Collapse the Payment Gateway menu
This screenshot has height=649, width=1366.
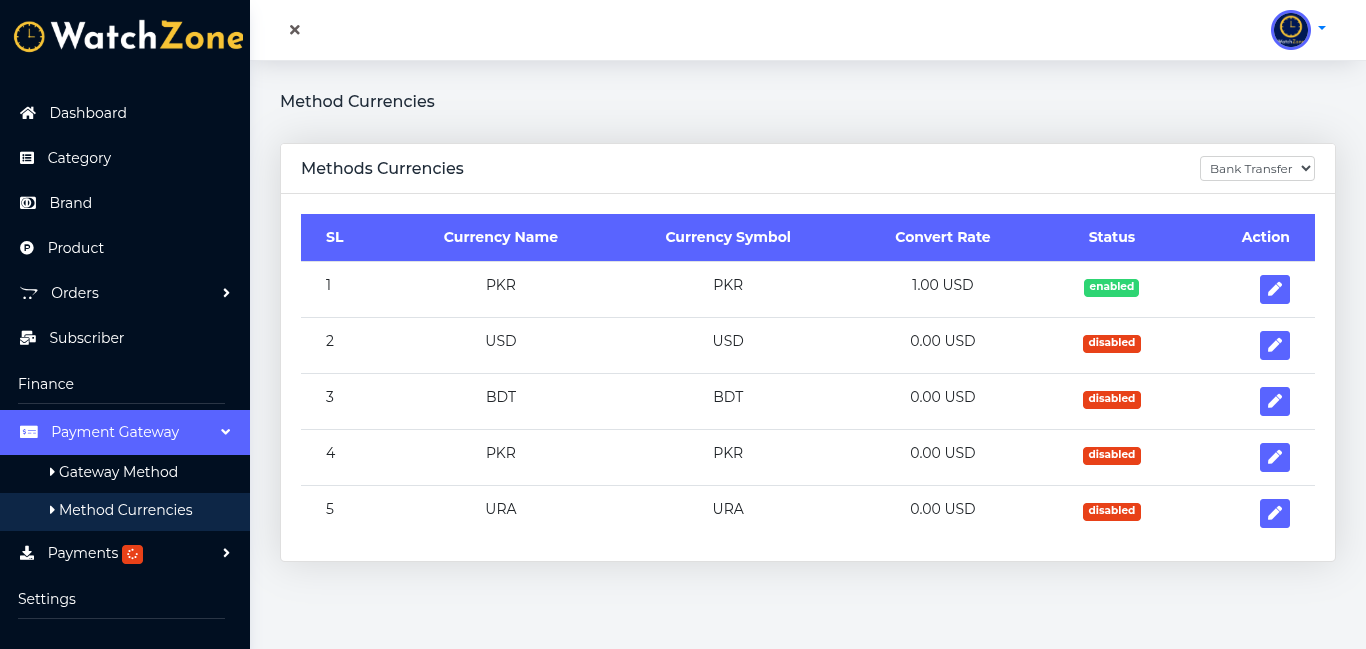point(226,432)
